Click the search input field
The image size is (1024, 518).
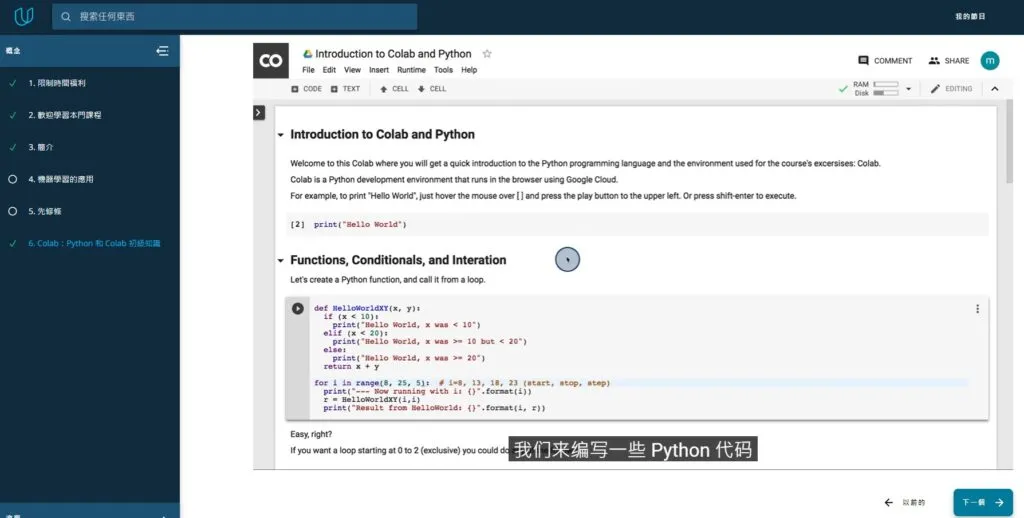234,16
